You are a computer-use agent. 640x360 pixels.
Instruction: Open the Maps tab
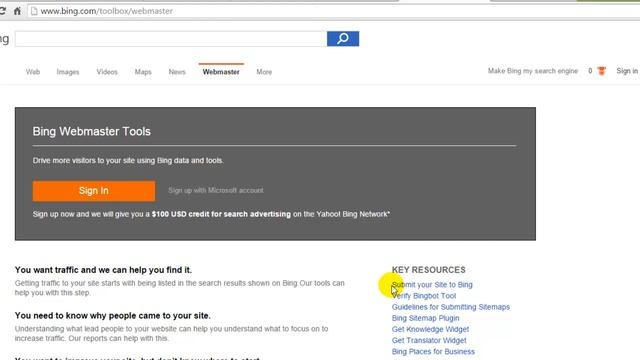click(x=143, y=72)
